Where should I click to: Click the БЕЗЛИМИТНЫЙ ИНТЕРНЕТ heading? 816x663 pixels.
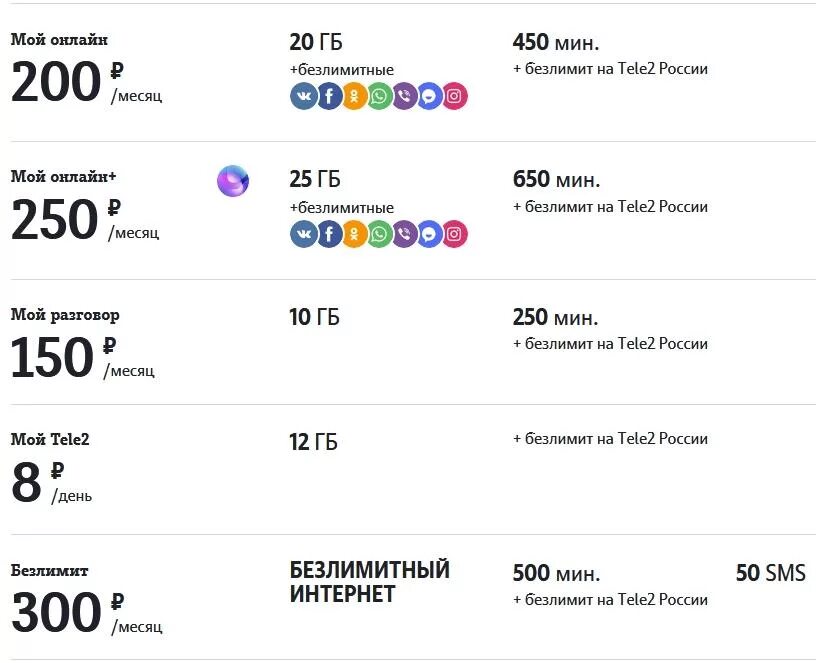pos(369,582)
